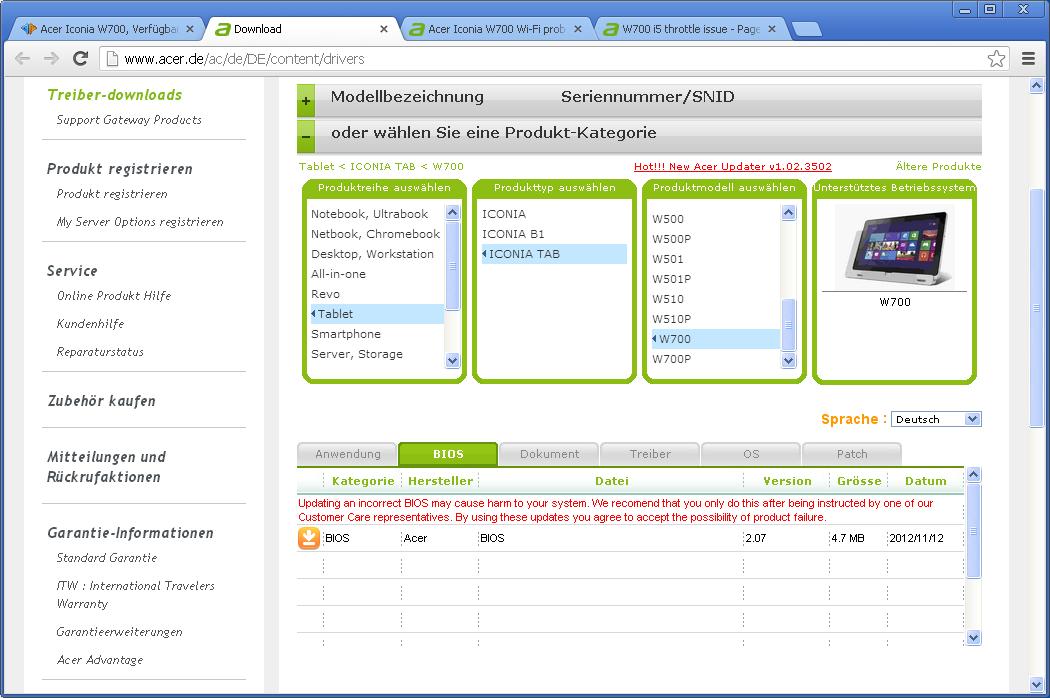Viewport: 1050px width, 698px height.
Task: Close the Download tab
Action: 384,29
